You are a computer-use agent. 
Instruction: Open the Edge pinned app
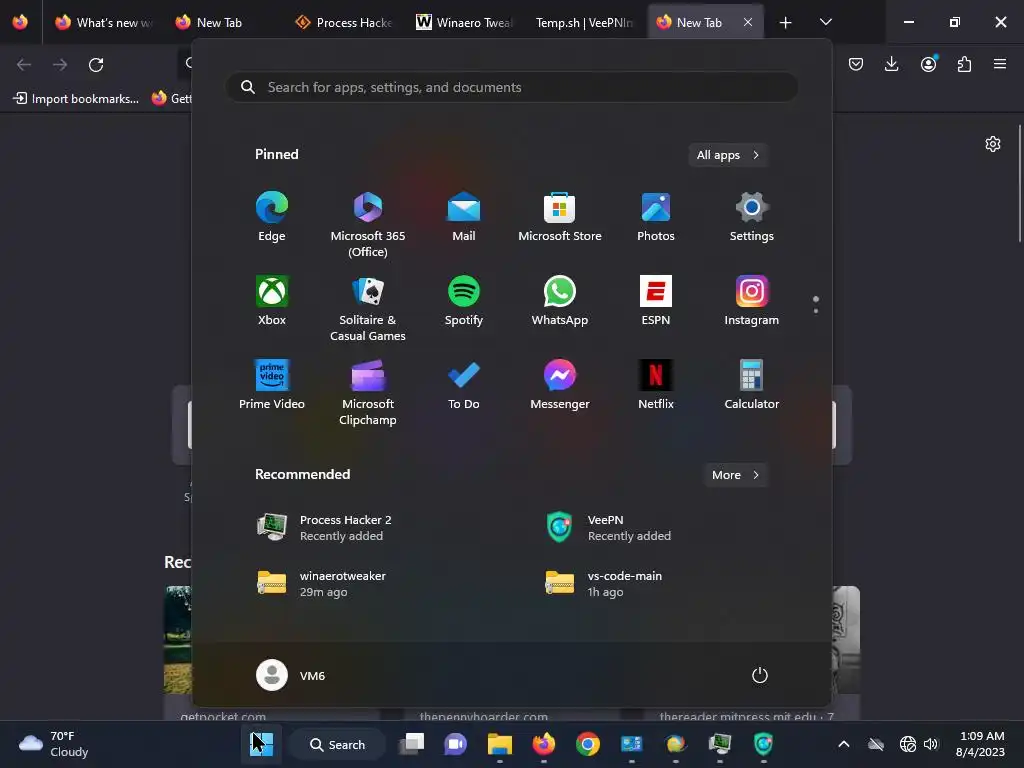click(x=272, y=217)
